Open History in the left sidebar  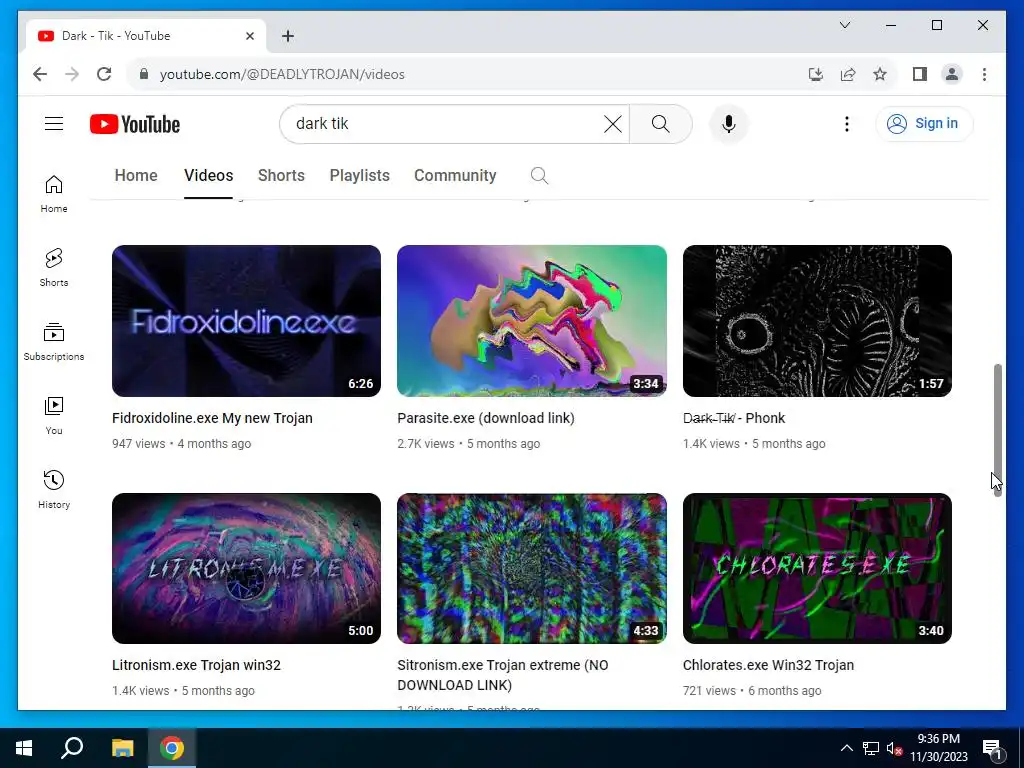tap(54, 490)
